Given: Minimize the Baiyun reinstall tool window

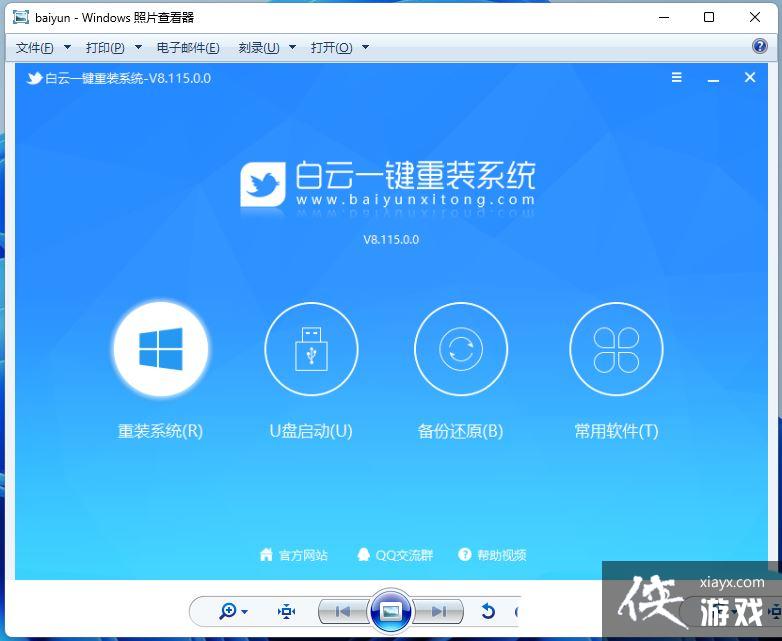Looking at the screenshot, I should pos(713,79).
